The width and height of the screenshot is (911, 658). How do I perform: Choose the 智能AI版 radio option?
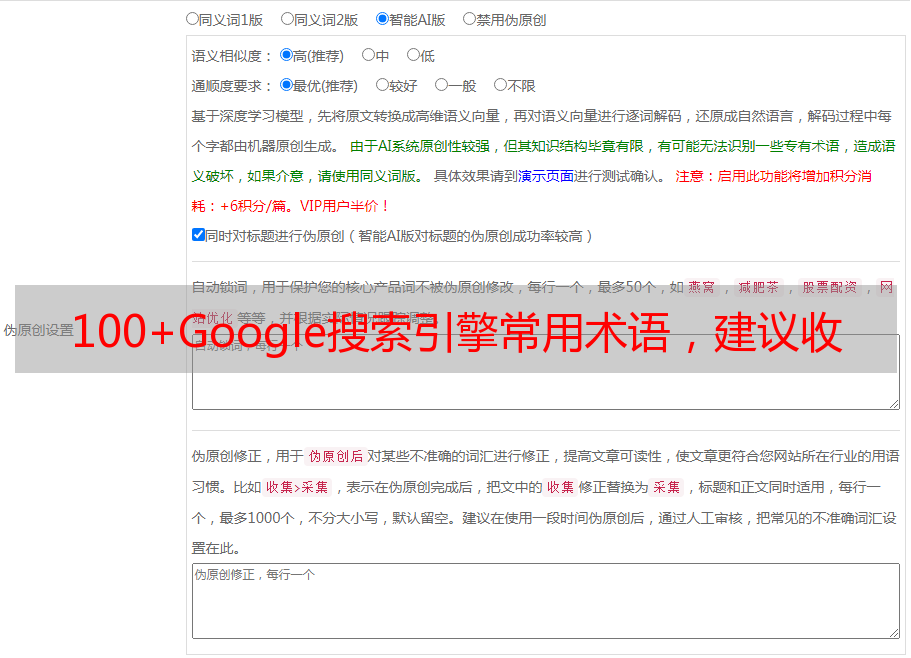coord(382,19)
